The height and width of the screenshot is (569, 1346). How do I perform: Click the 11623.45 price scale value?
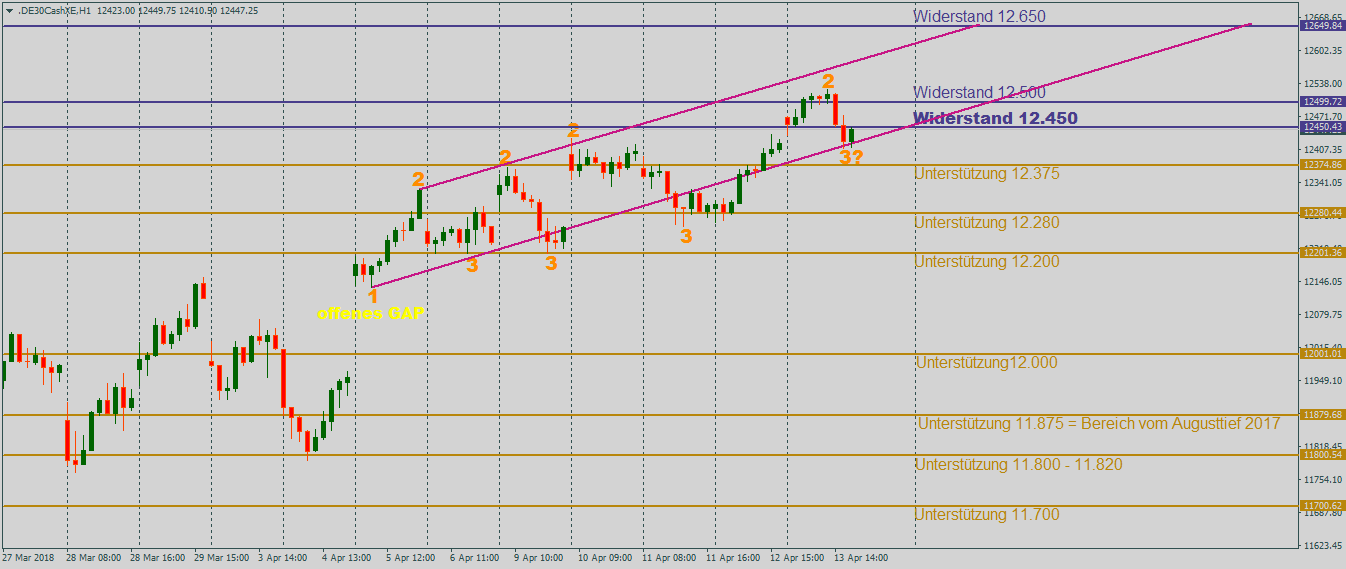(1322, 546)
